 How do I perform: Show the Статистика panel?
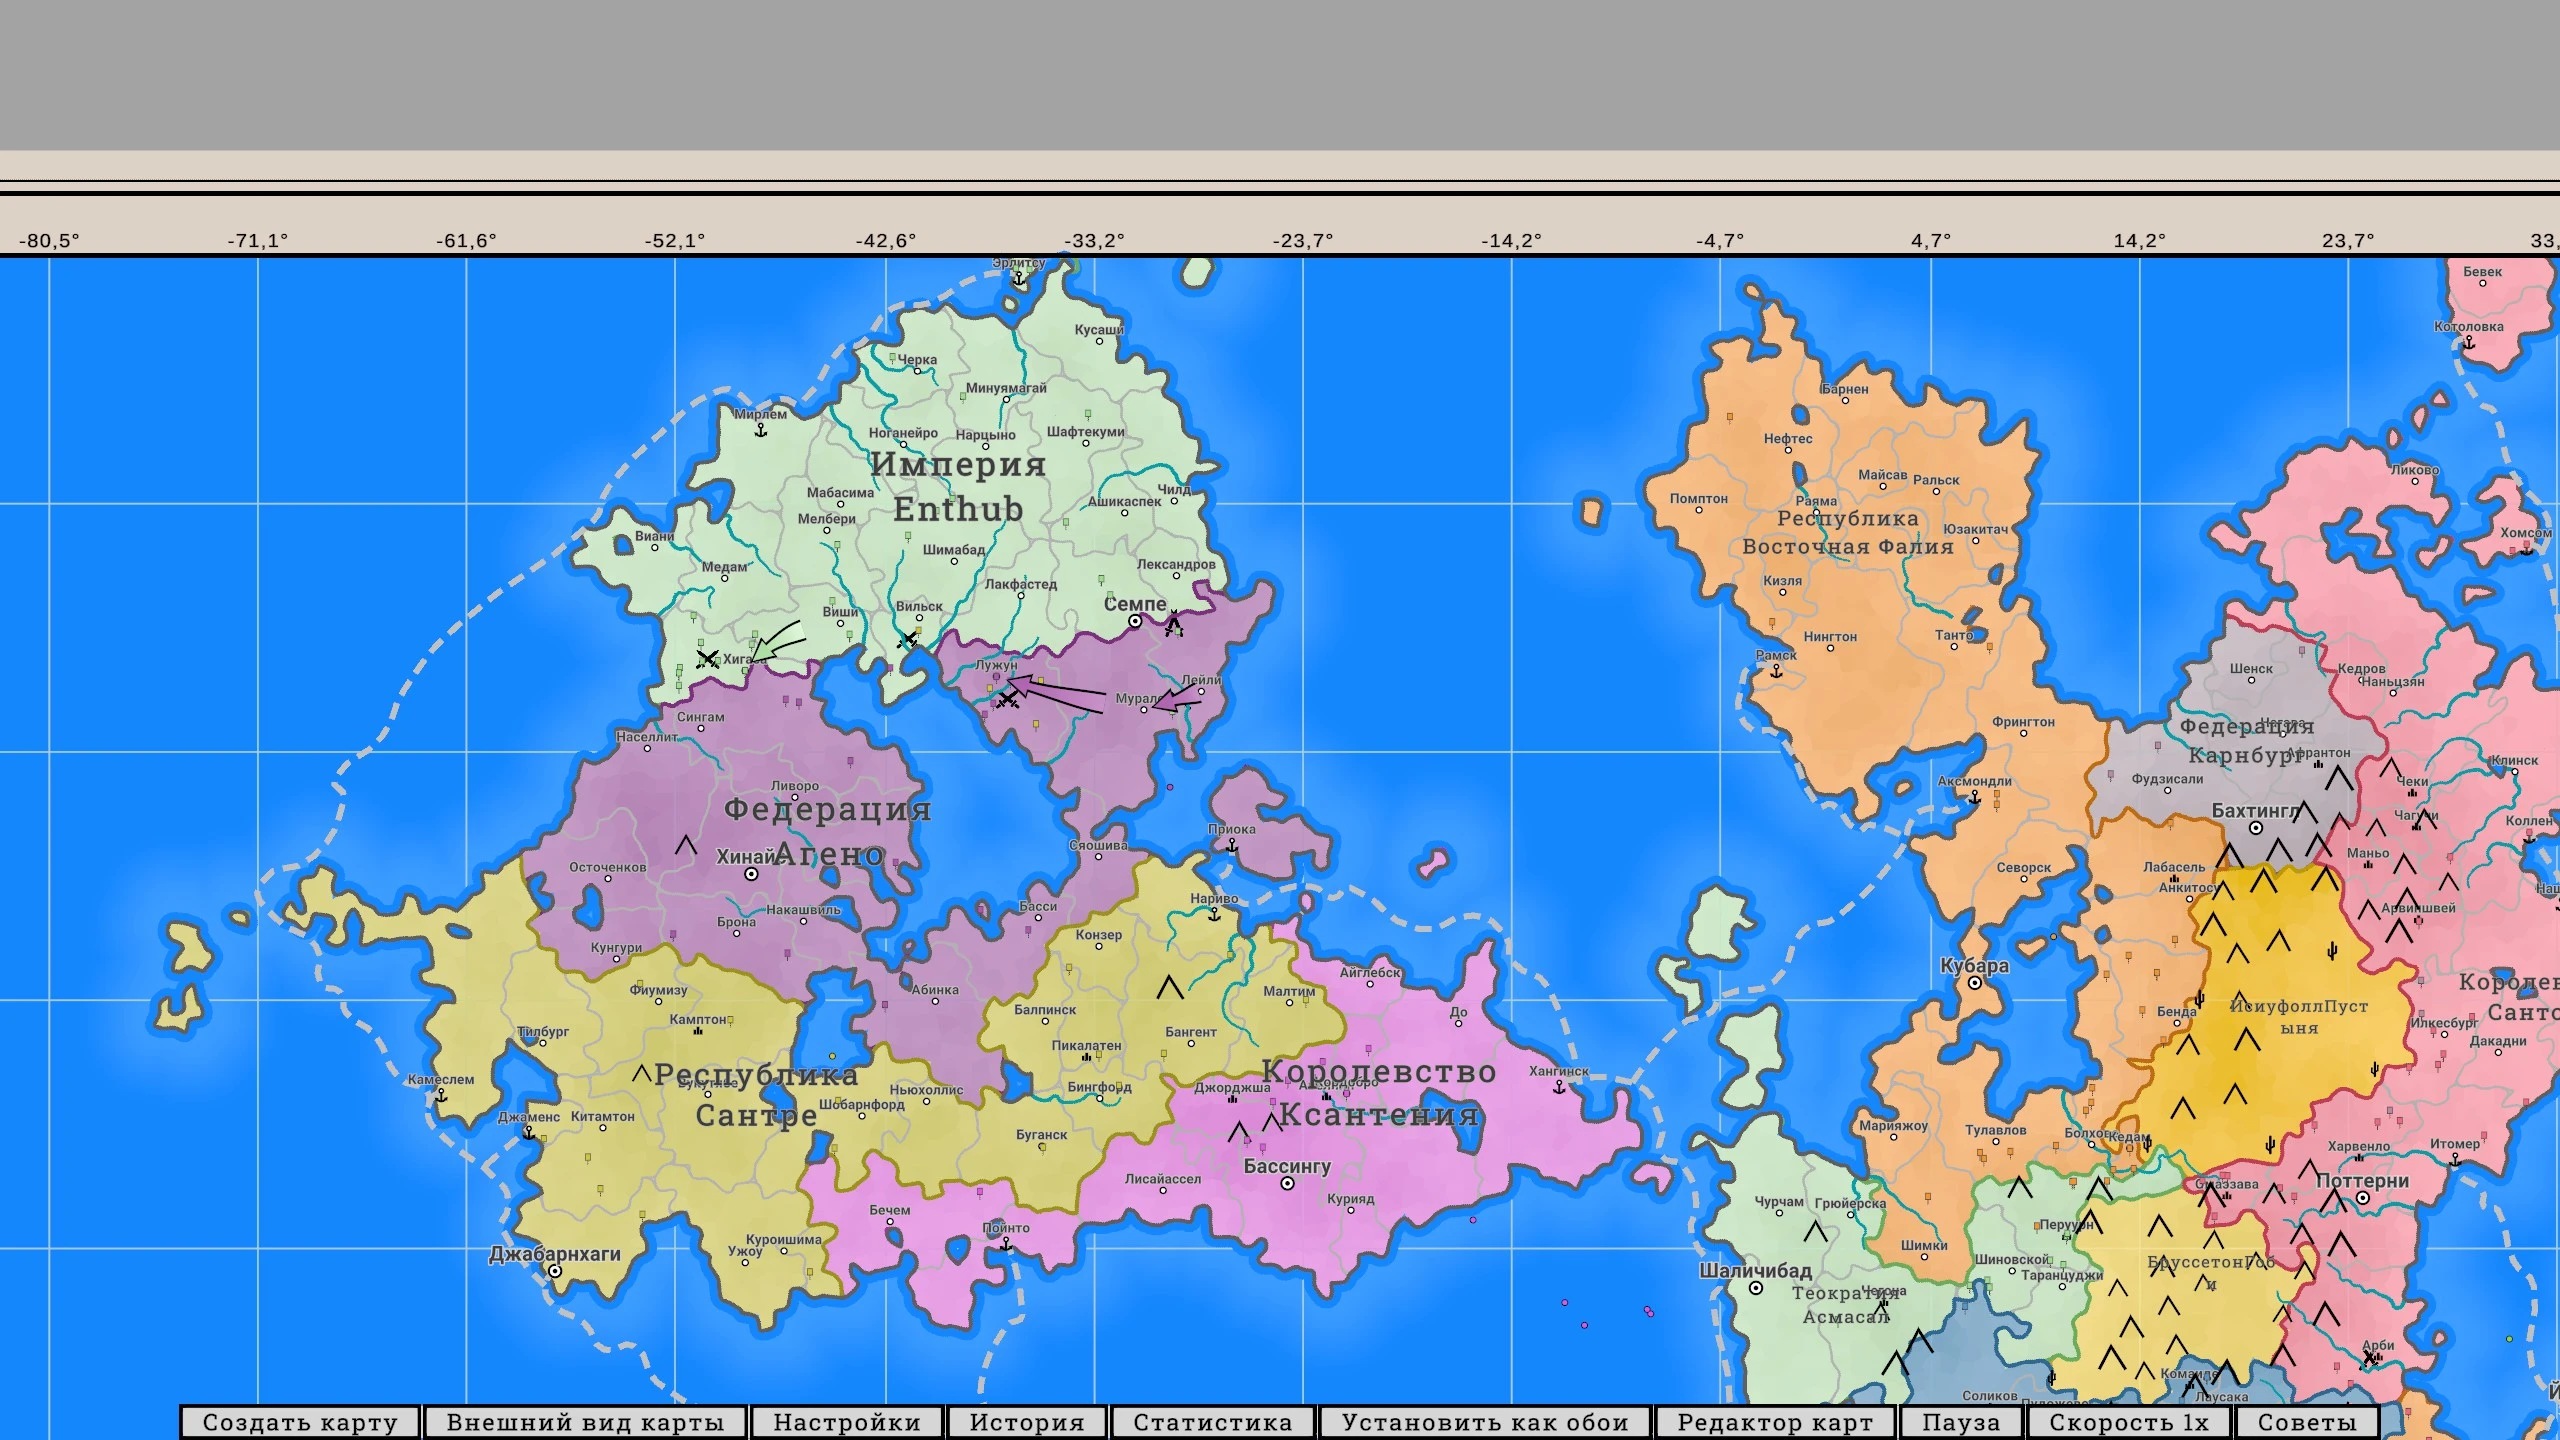pos(1212,1422)
